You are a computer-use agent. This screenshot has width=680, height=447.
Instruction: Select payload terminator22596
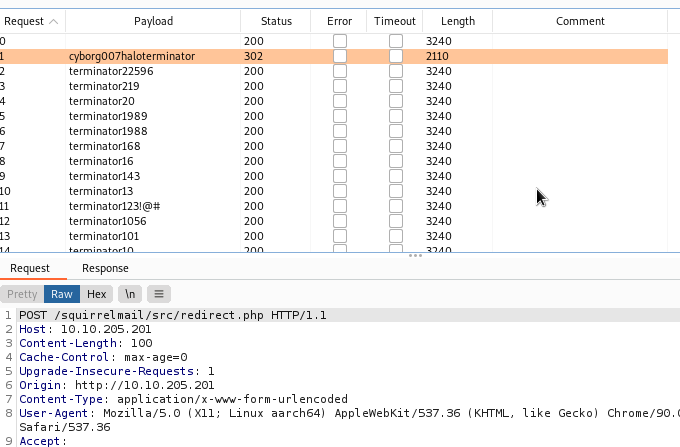111,71
